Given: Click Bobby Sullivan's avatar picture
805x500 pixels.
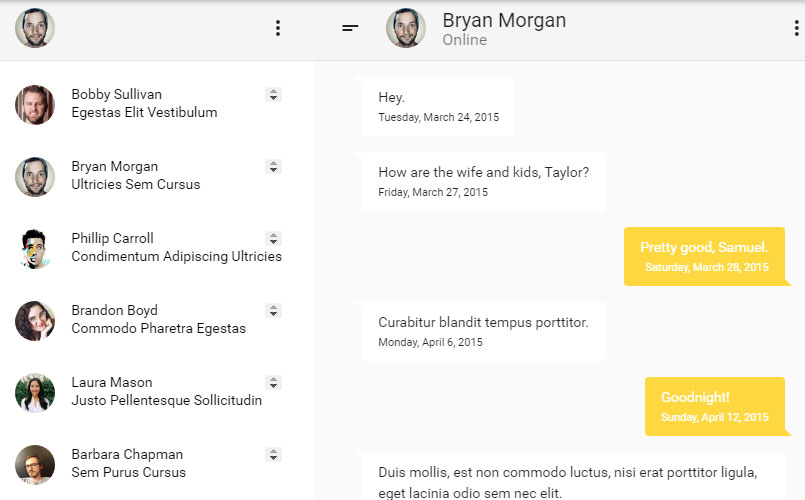Looking at the screenshot, I should pyautogui.click(x=35, y=104).
